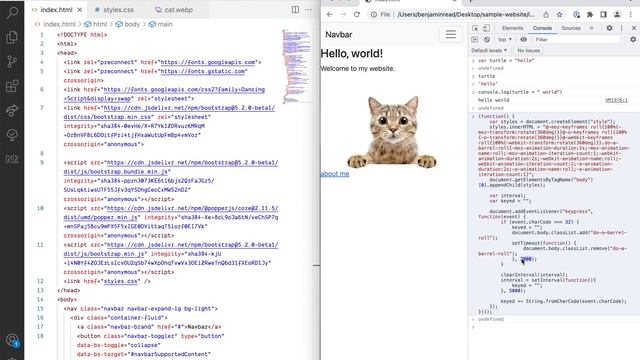
Task: Share this page from the address bar
Action: [x=546, y=14]
